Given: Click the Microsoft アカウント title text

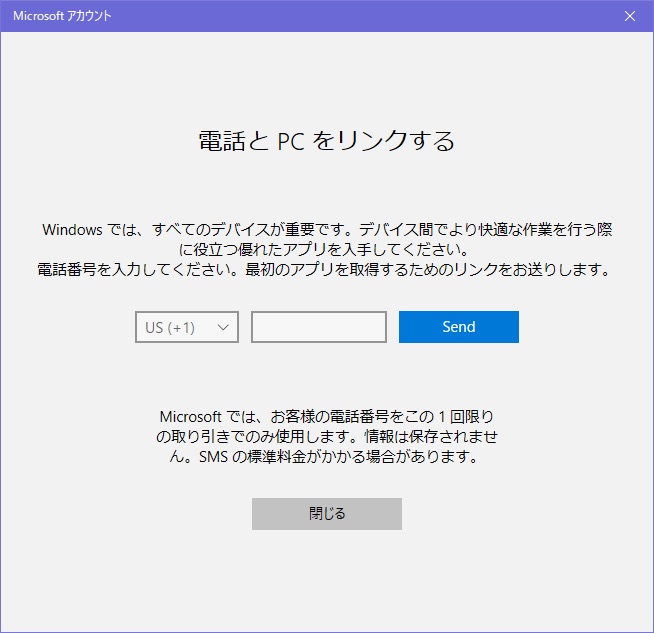Looking at the screenshot, I should click(62, 16).
